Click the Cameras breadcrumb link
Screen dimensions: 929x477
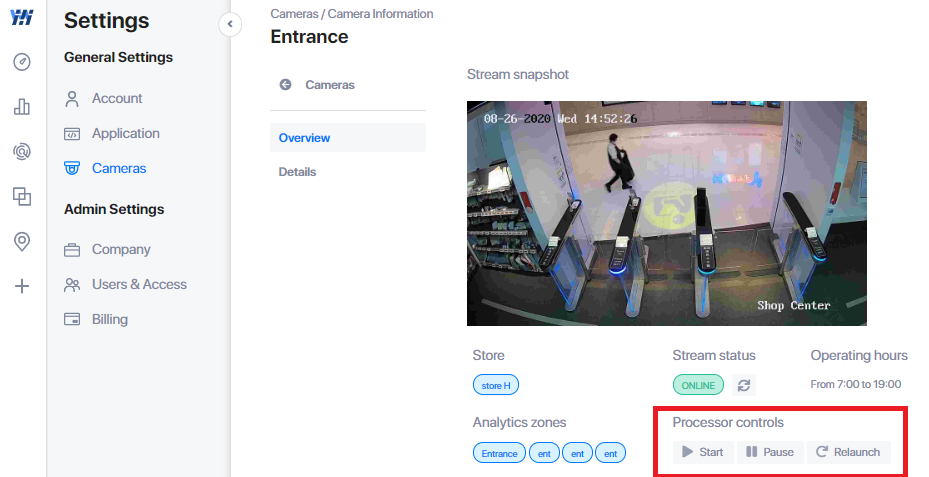click(294, 14)
